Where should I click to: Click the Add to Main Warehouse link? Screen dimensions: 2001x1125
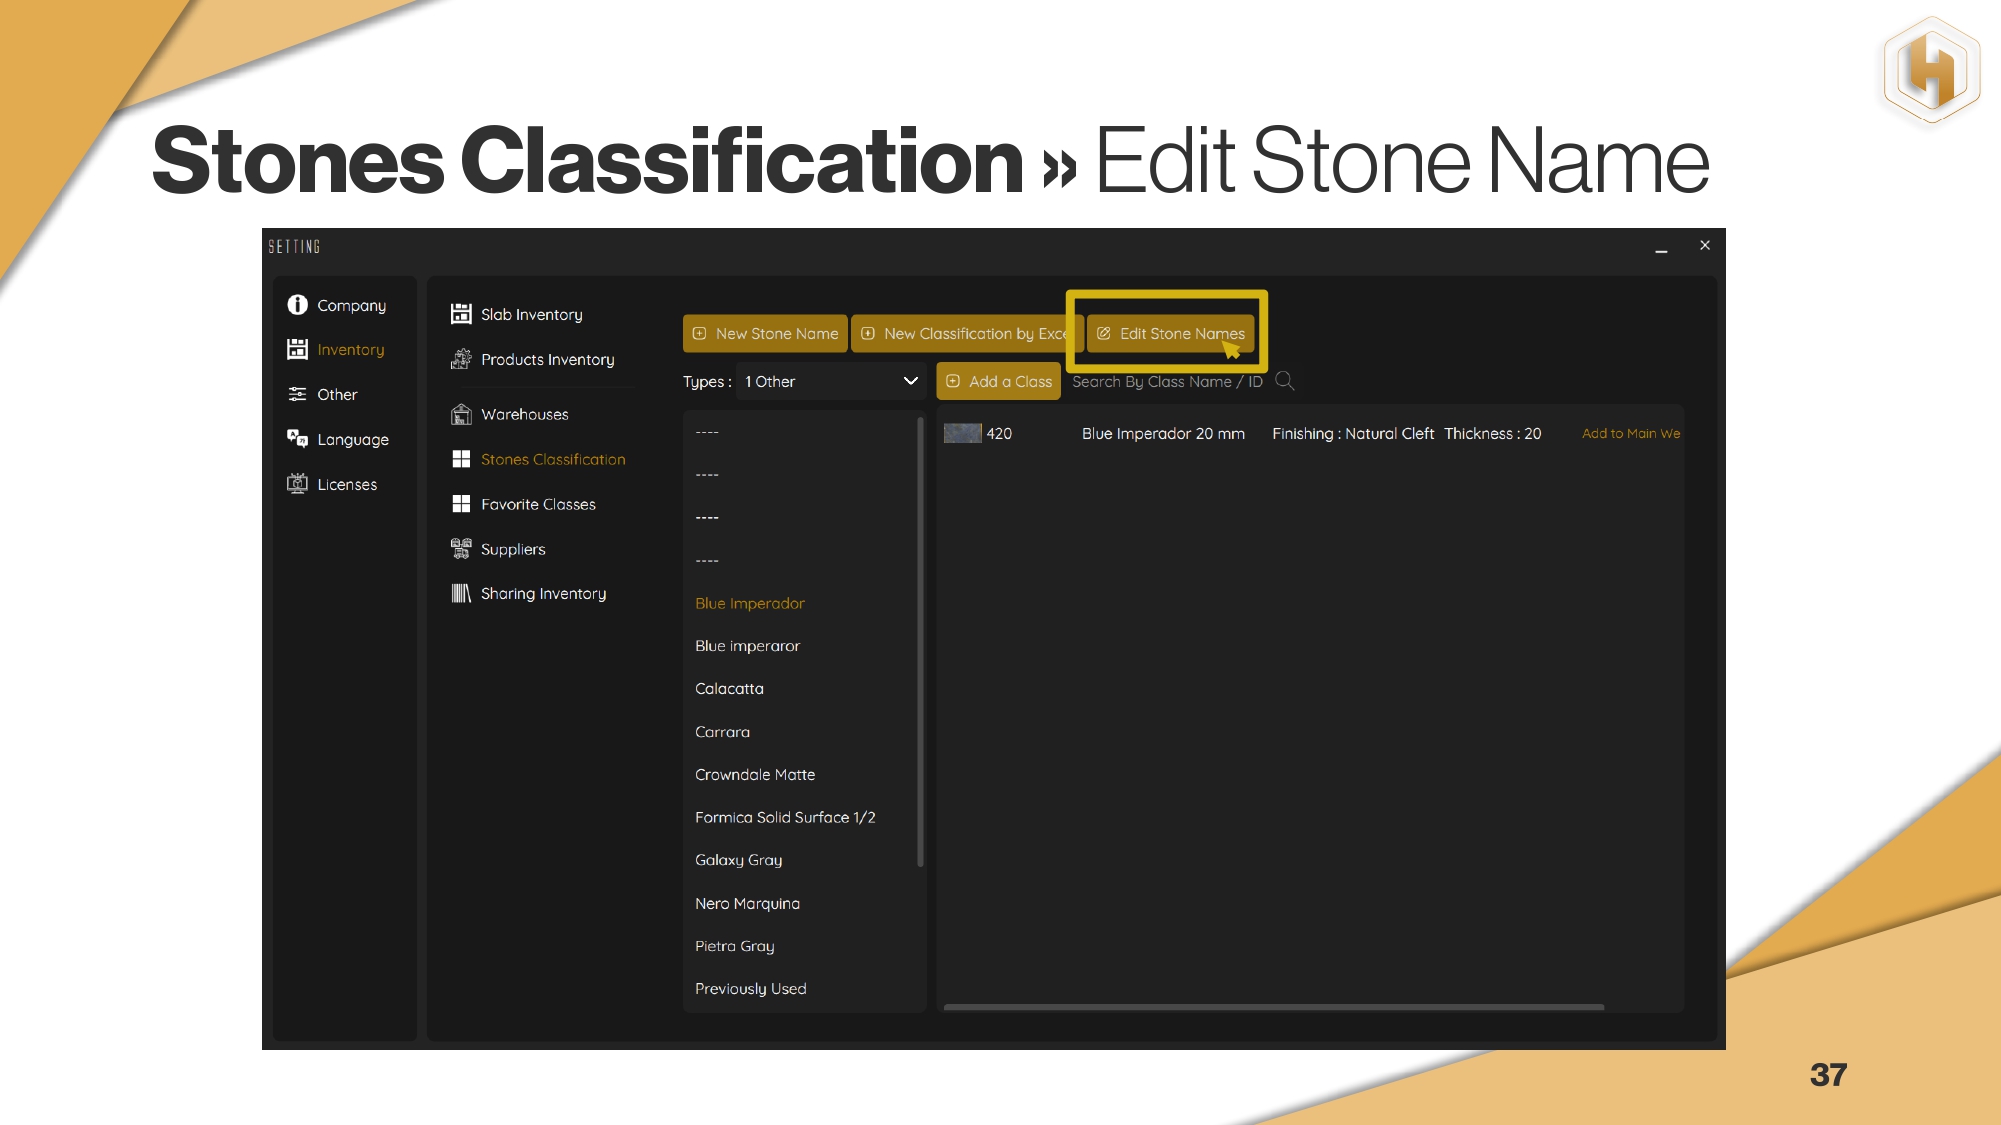pos(1630,433)
